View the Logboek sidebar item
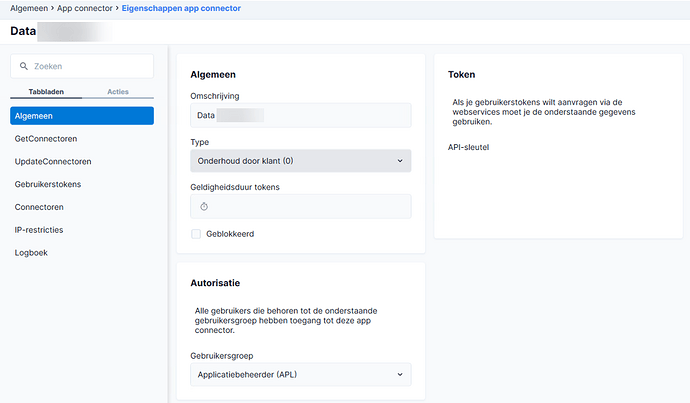This screenshot has height=403, width=690. [31, 253]
